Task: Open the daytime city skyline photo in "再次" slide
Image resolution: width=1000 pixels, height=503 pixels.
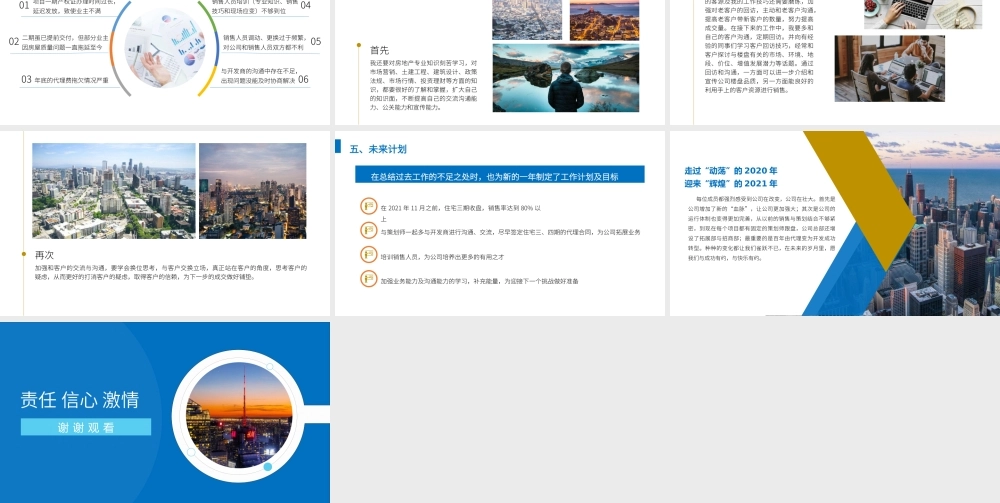Action: [x=114, y=191]
